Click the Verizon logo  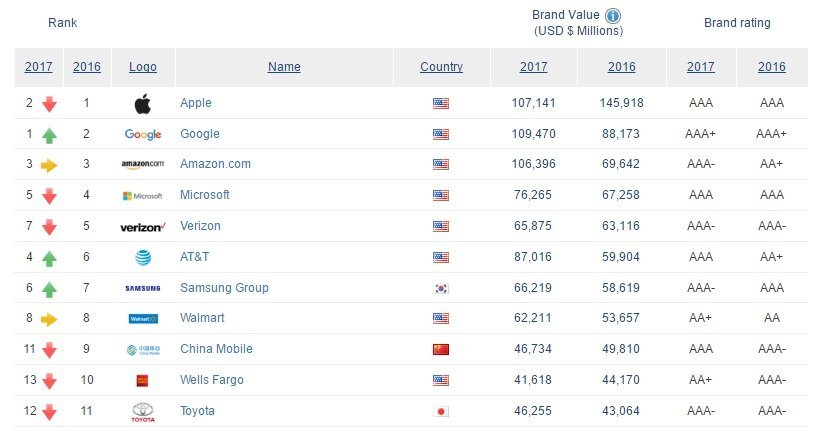pos(142,226)
